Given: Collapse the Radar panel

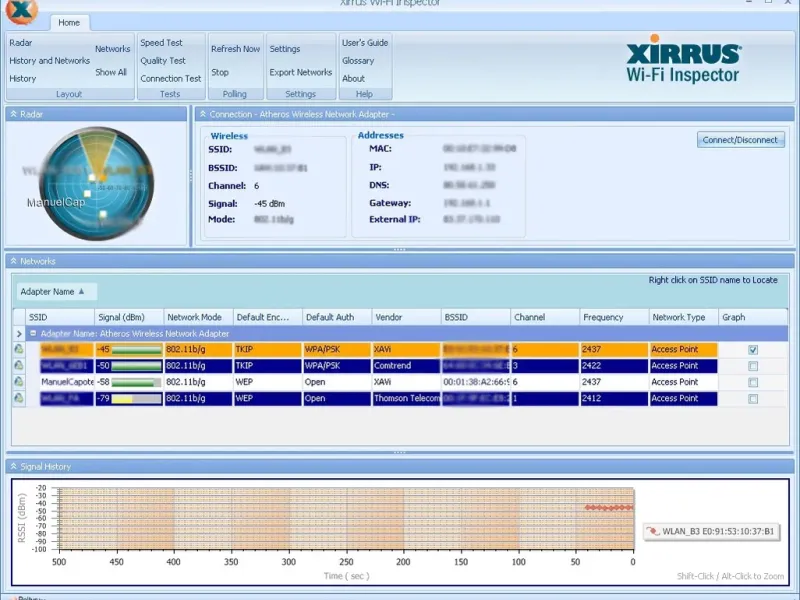Looking at the screenshot, I should click(x=14, y=114).
